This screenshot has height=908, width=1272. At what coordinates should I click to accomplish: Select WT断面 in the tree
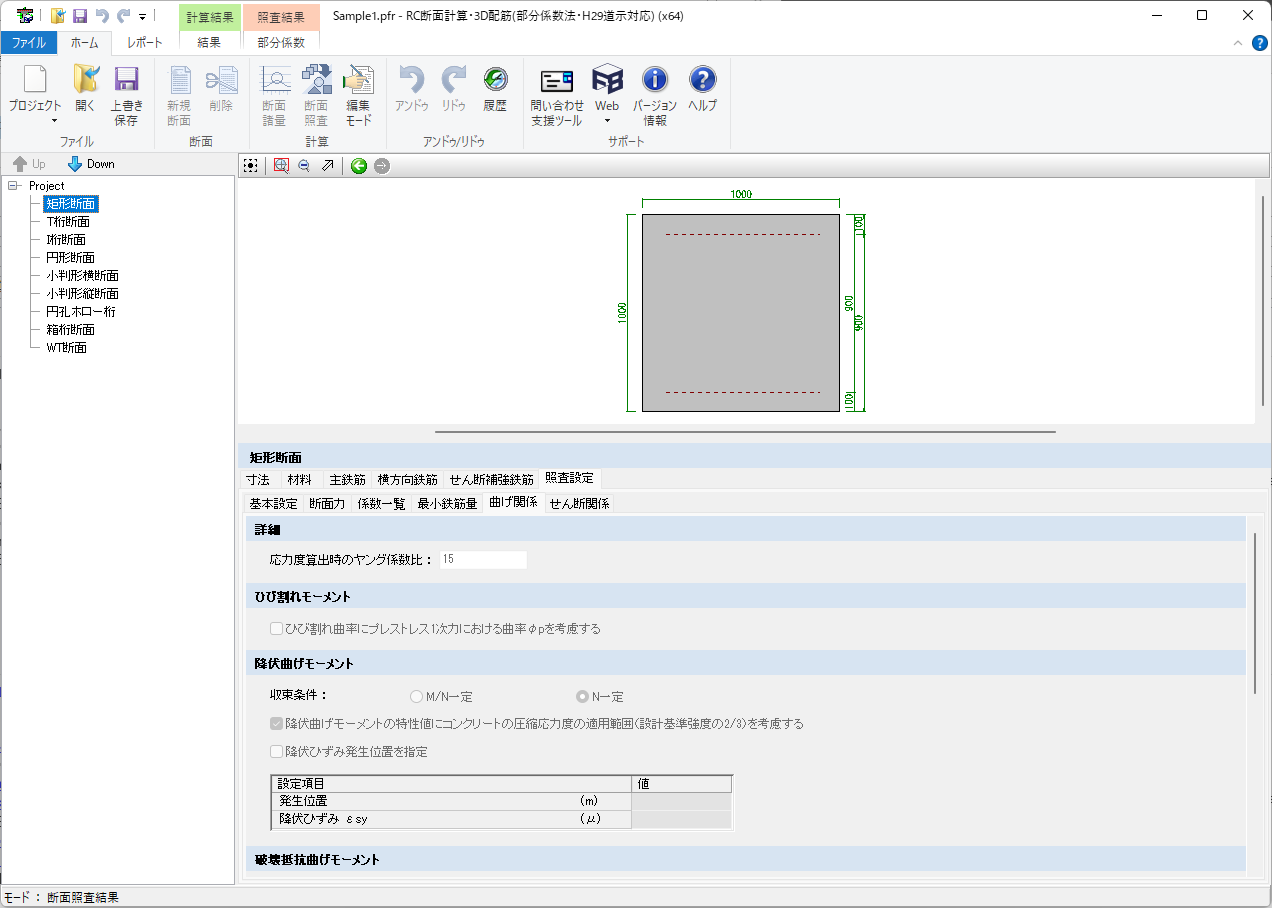[x=67, y=348]
